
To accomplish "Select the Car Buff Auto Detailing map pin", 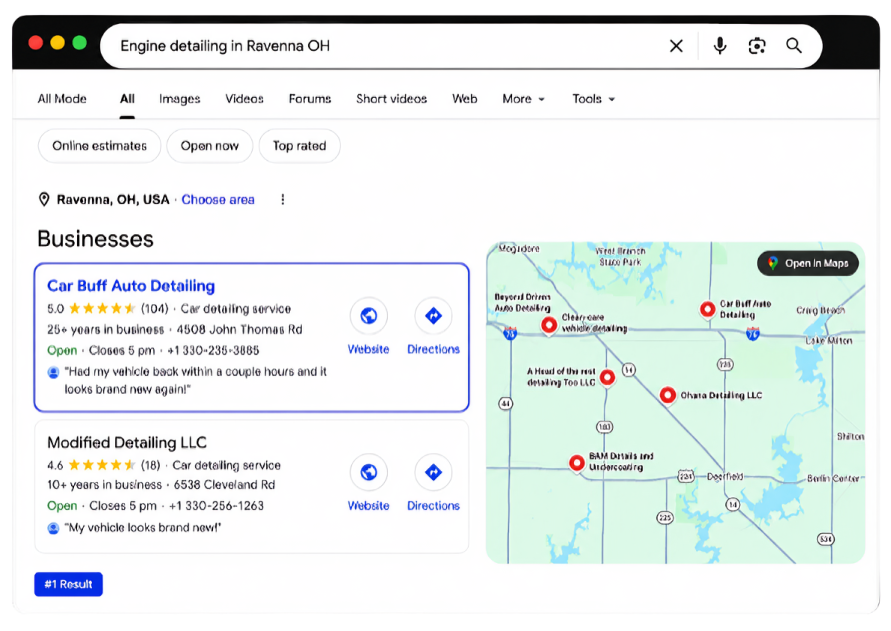I will click(x=707, y=310).
